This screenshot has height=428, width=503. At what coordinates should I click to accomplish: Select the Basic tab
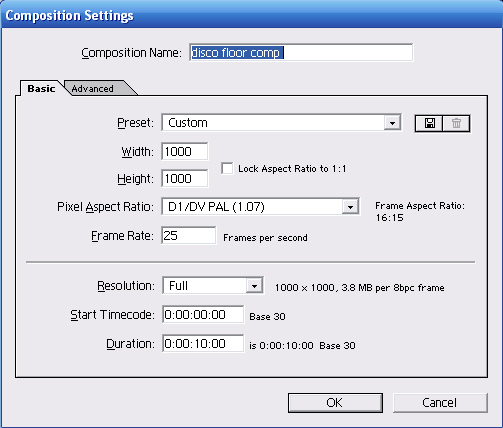coord(41,89)
